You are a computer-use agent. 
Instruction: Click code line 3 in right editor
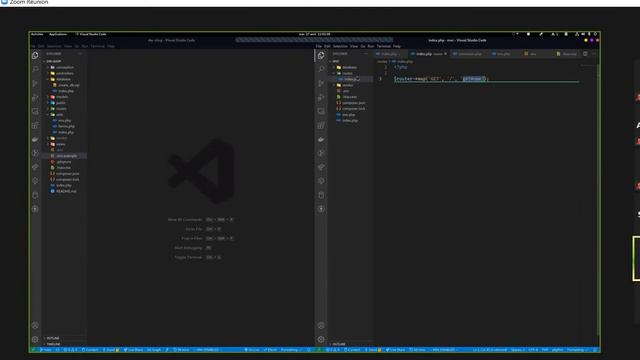[441, 79]
